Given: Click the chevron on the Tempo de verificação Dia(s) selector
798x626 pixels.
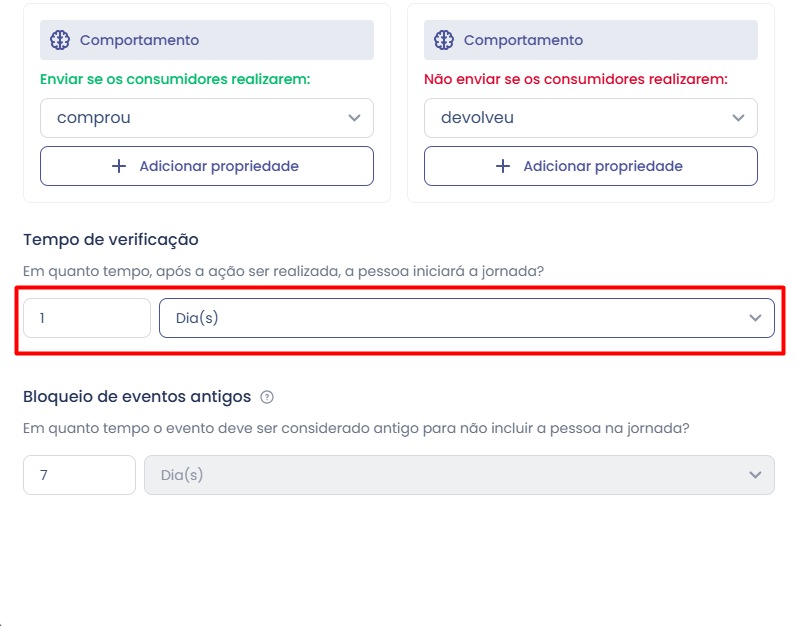Looking at the screenshot, I should (755, 318).
